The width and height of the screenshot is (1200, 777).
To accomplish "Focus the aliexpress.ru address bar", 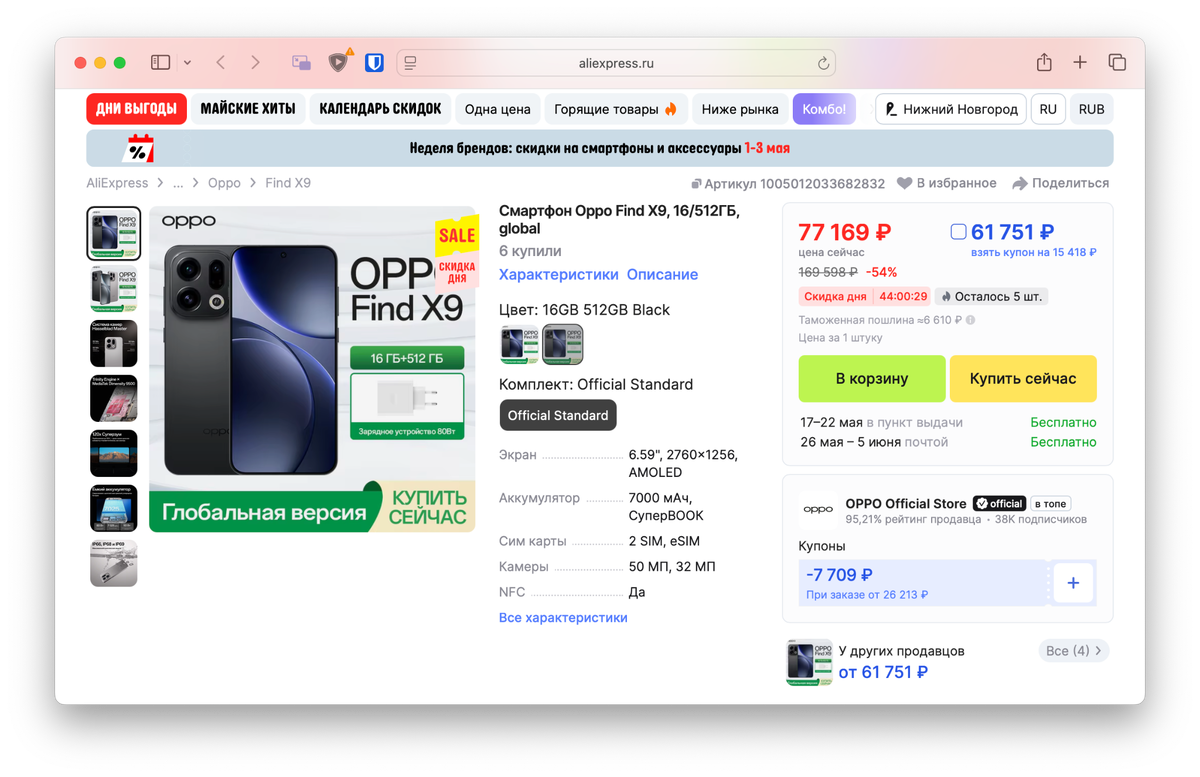I will pyautogui.click(x=616, y=63).
